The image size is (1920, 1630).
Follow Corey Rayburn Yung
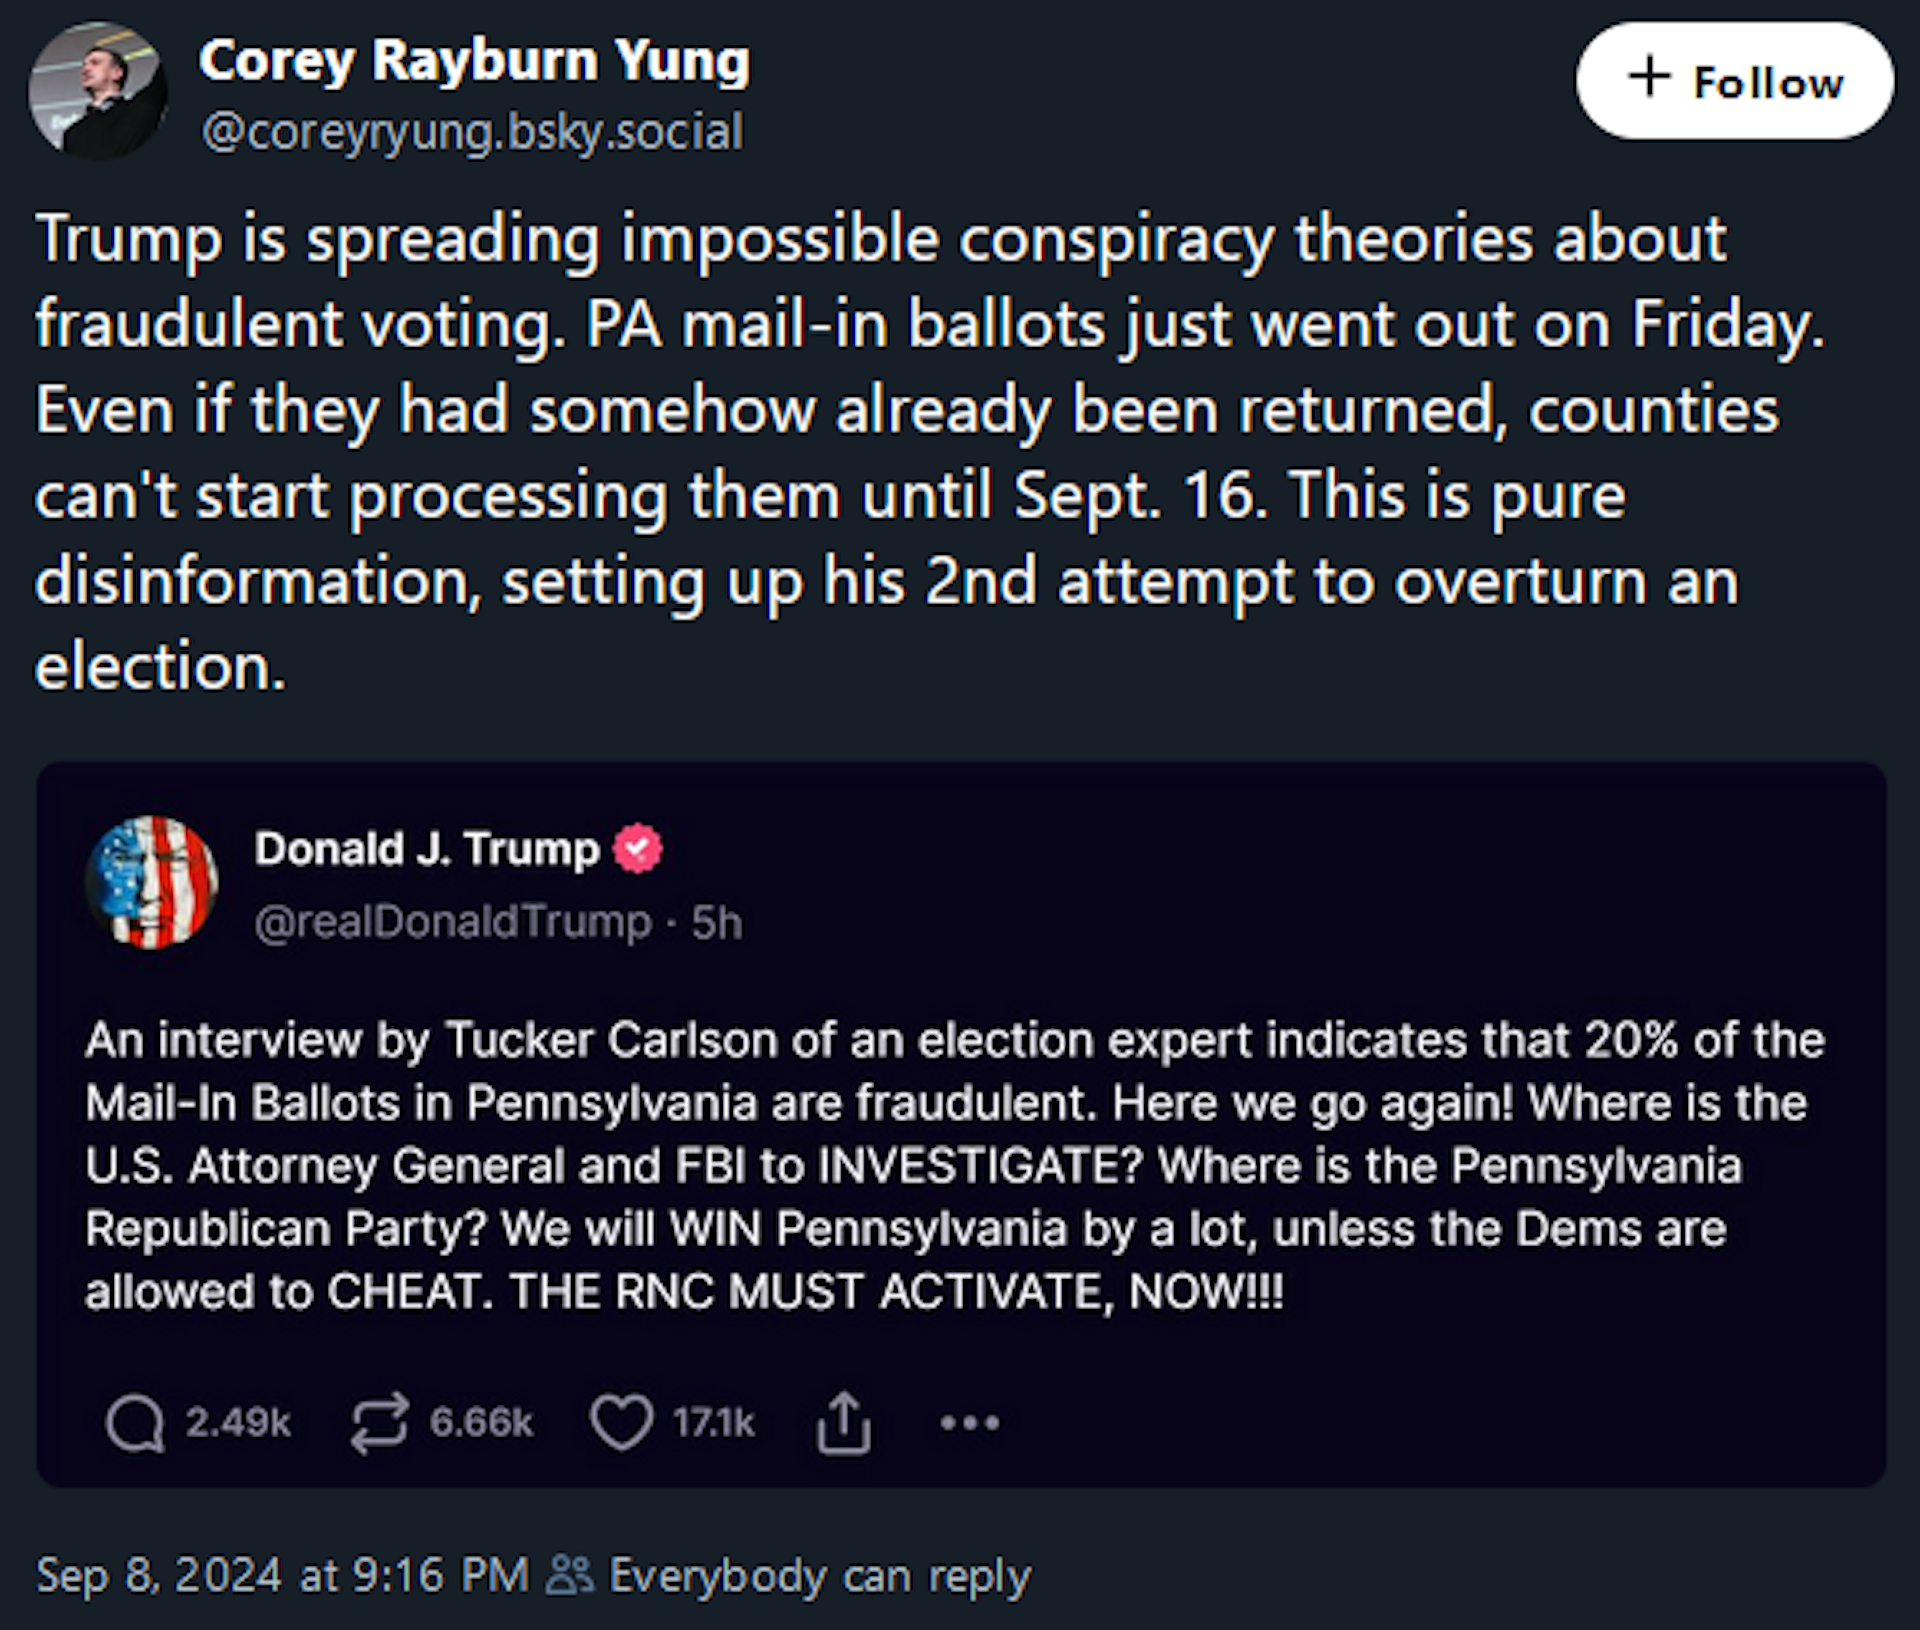coord(1735,82)
